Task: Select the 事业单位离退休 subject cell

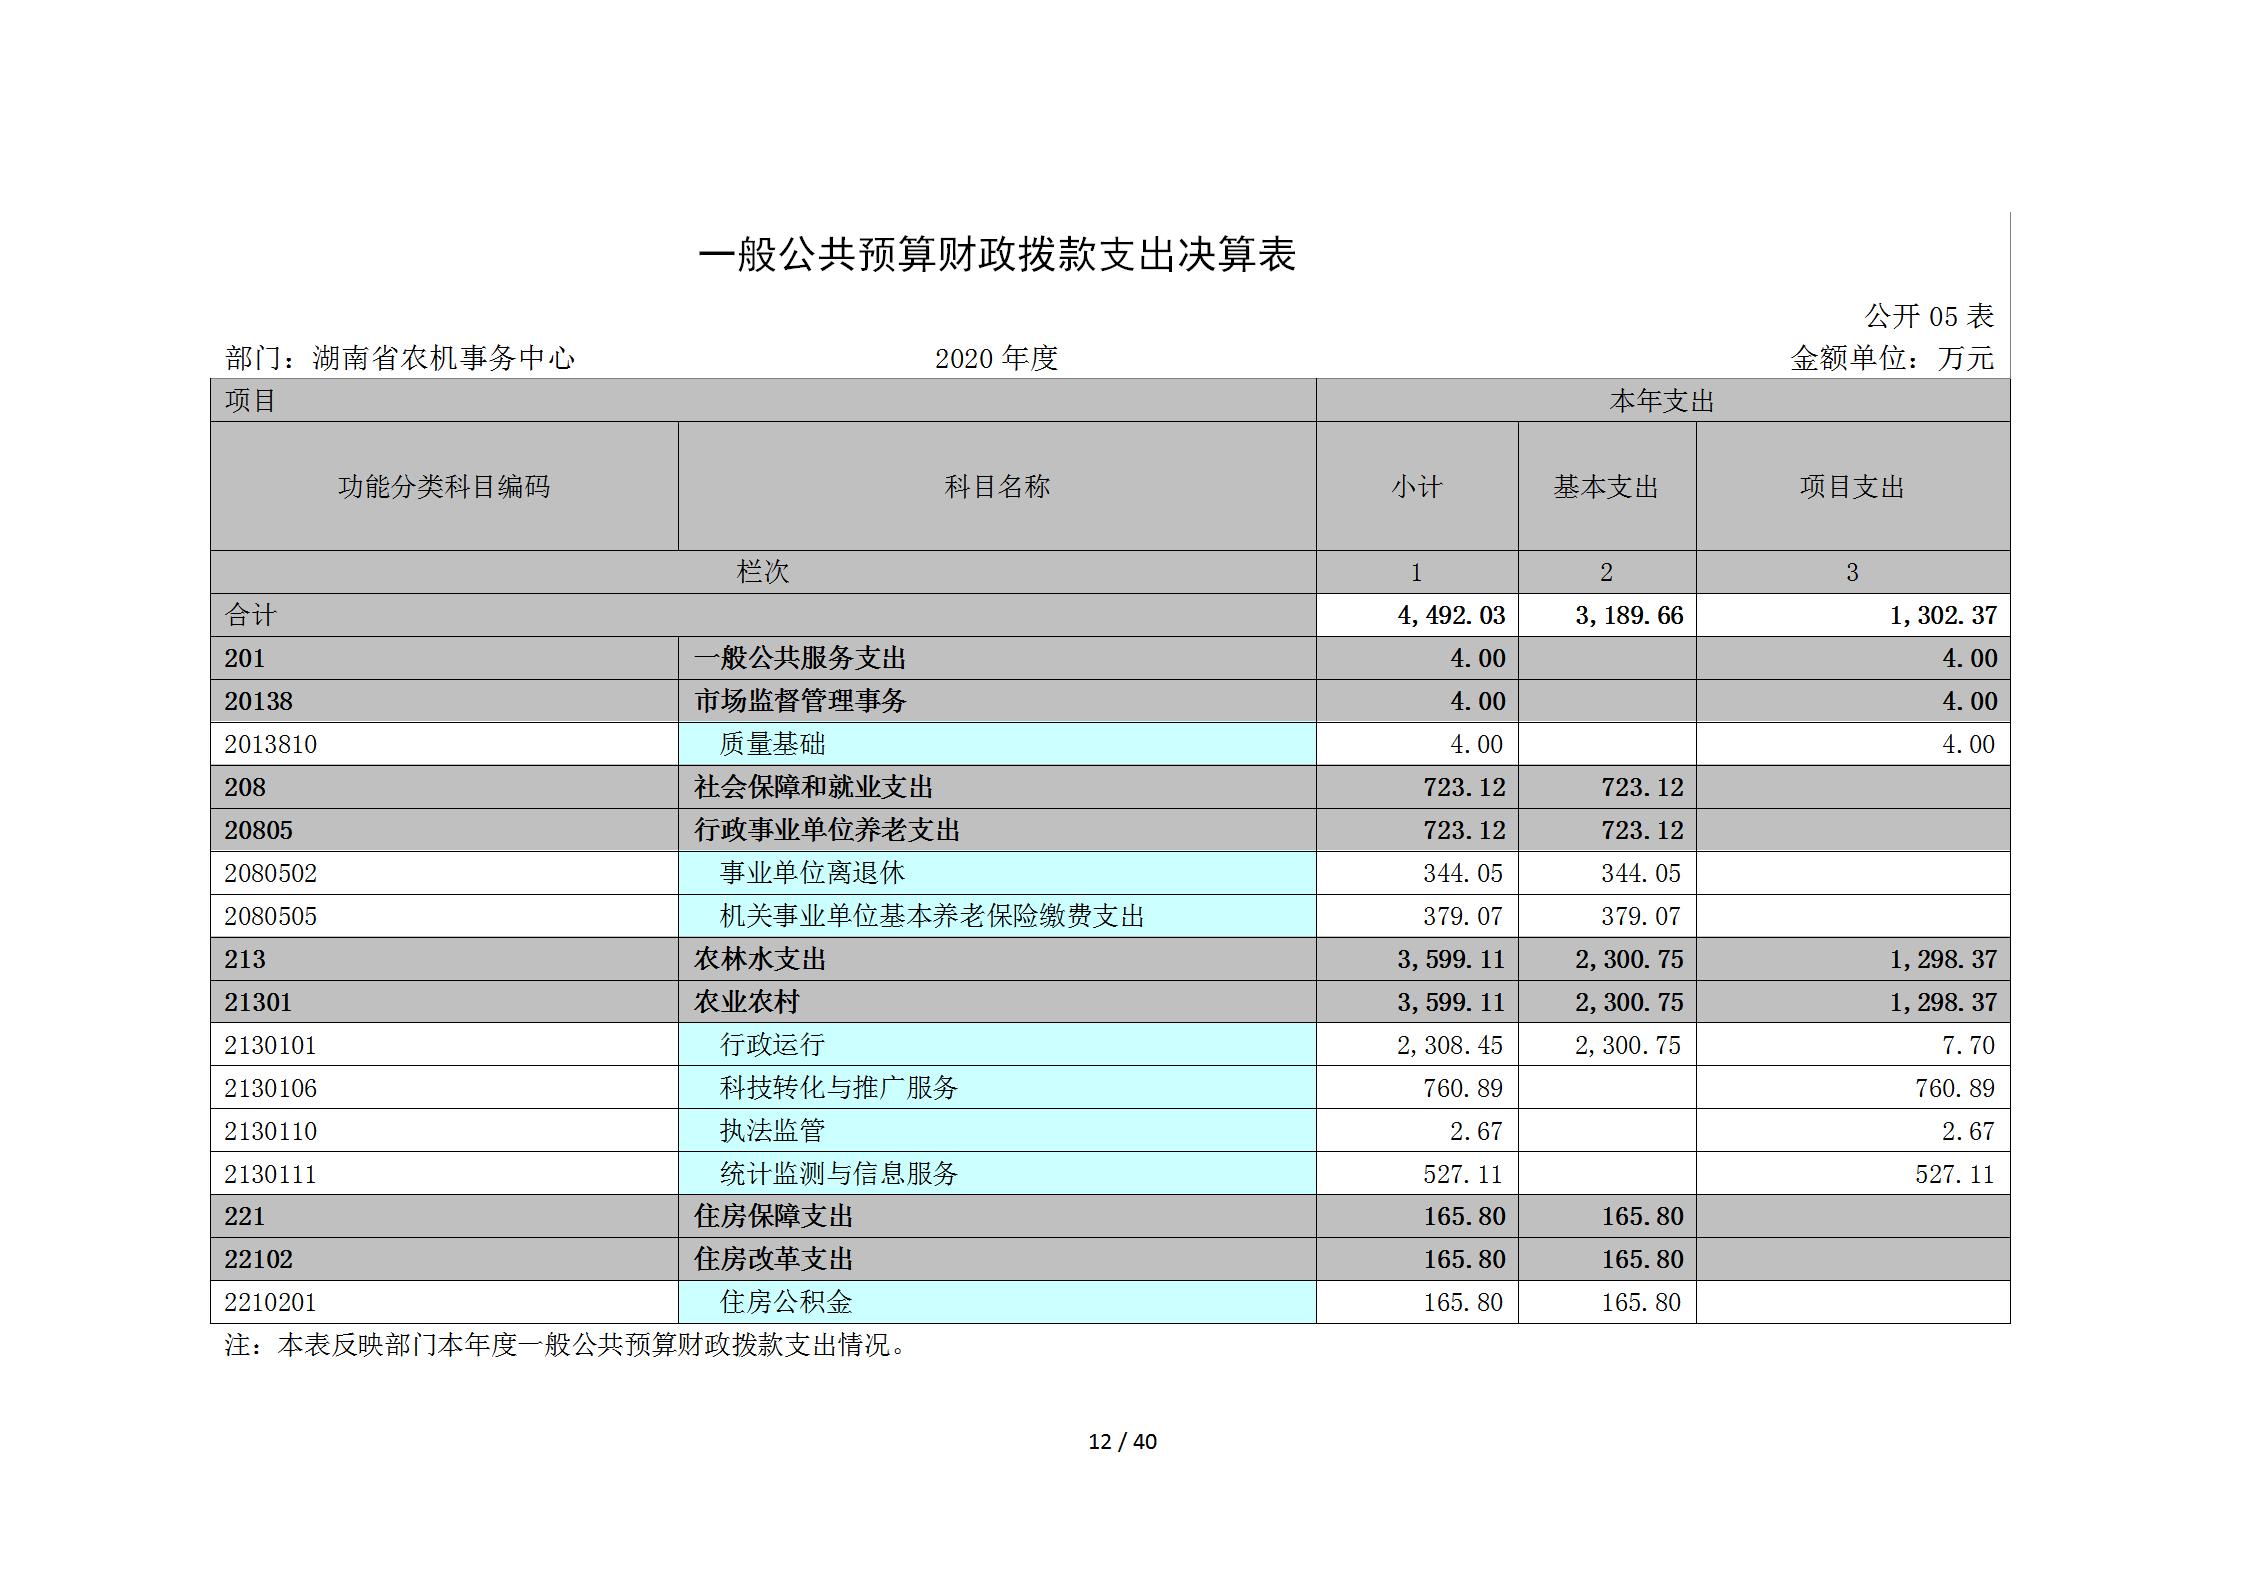Action: 811,873
